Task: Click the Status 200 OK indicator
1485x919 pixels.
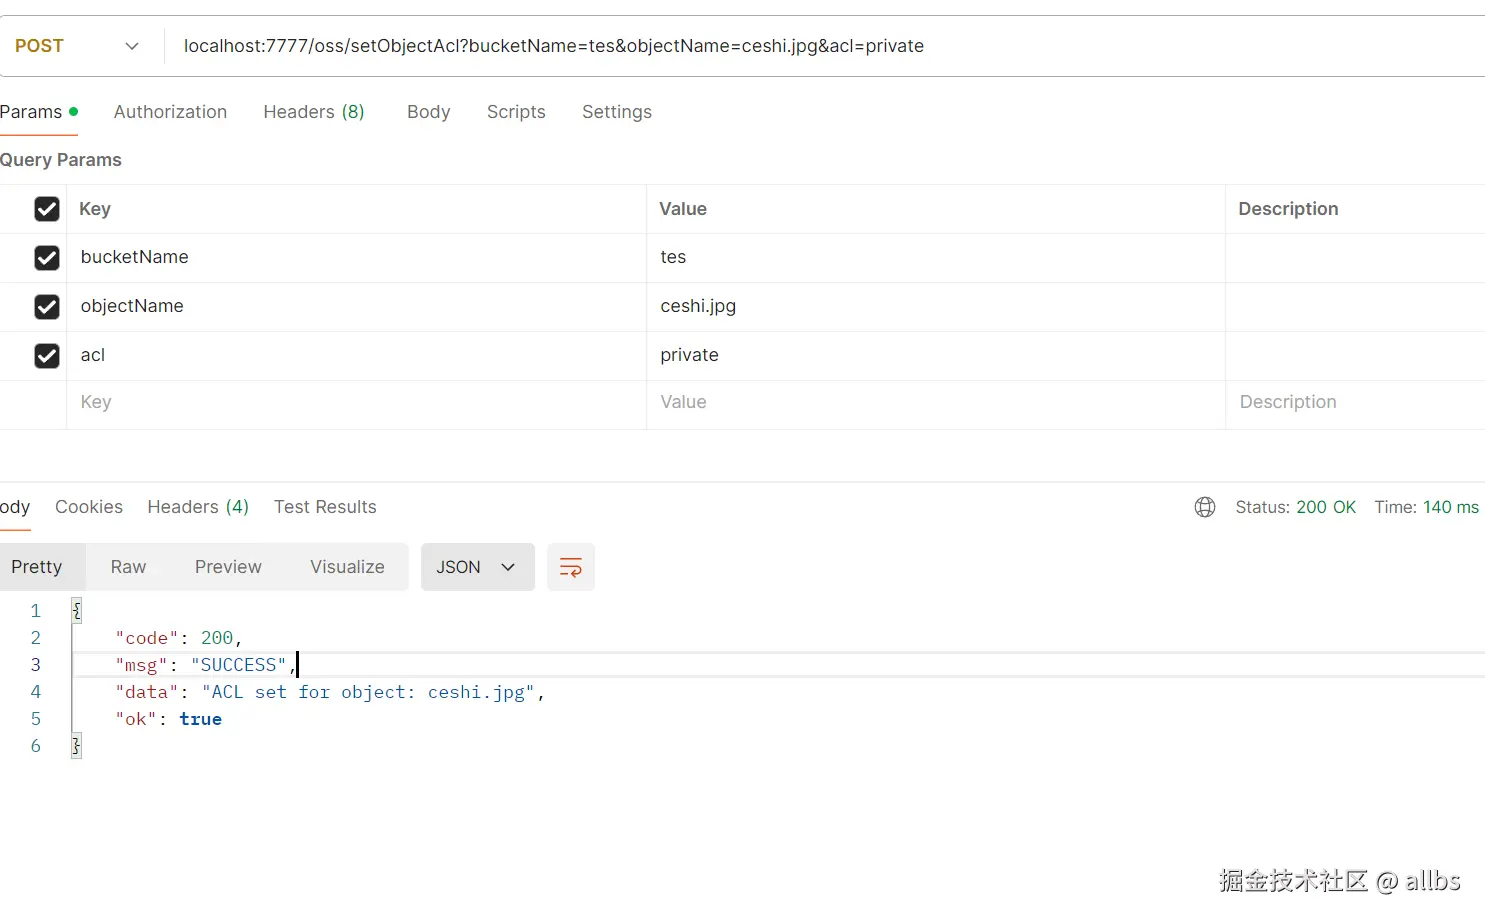Action: coord(1295,507)
